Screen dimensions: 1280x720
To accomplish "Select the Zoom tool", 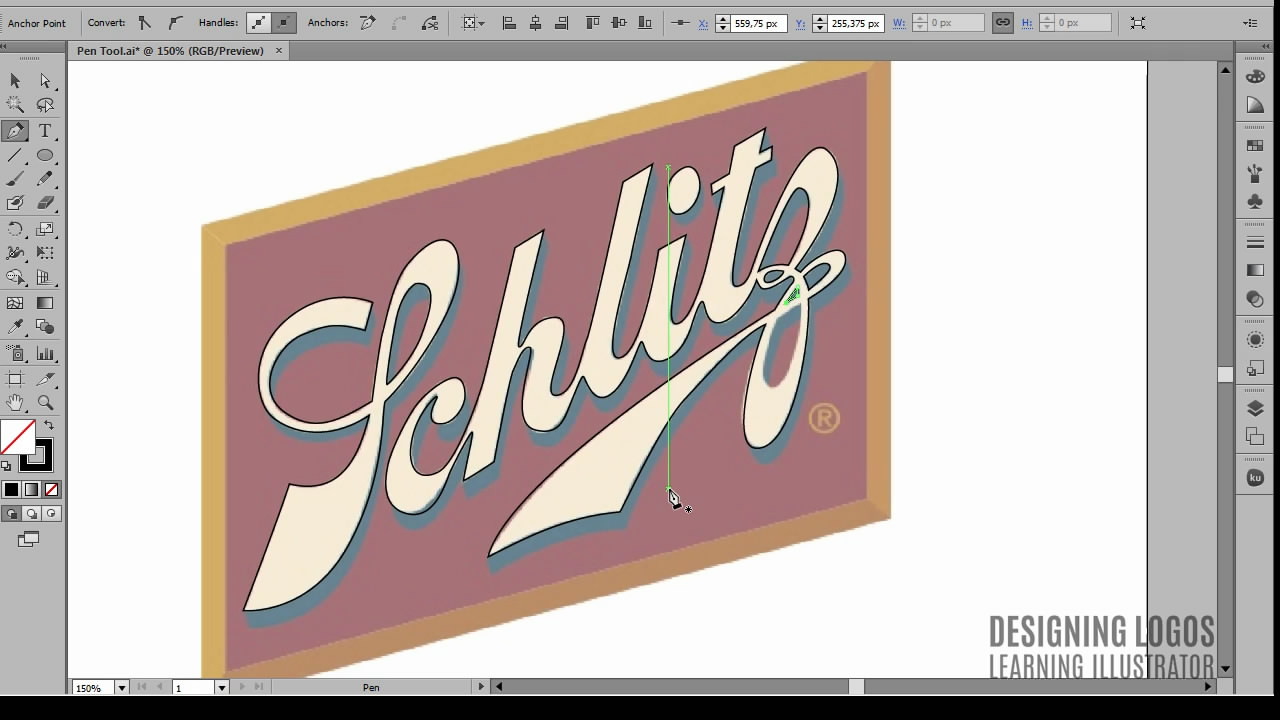I will click(x=45, y=403).
